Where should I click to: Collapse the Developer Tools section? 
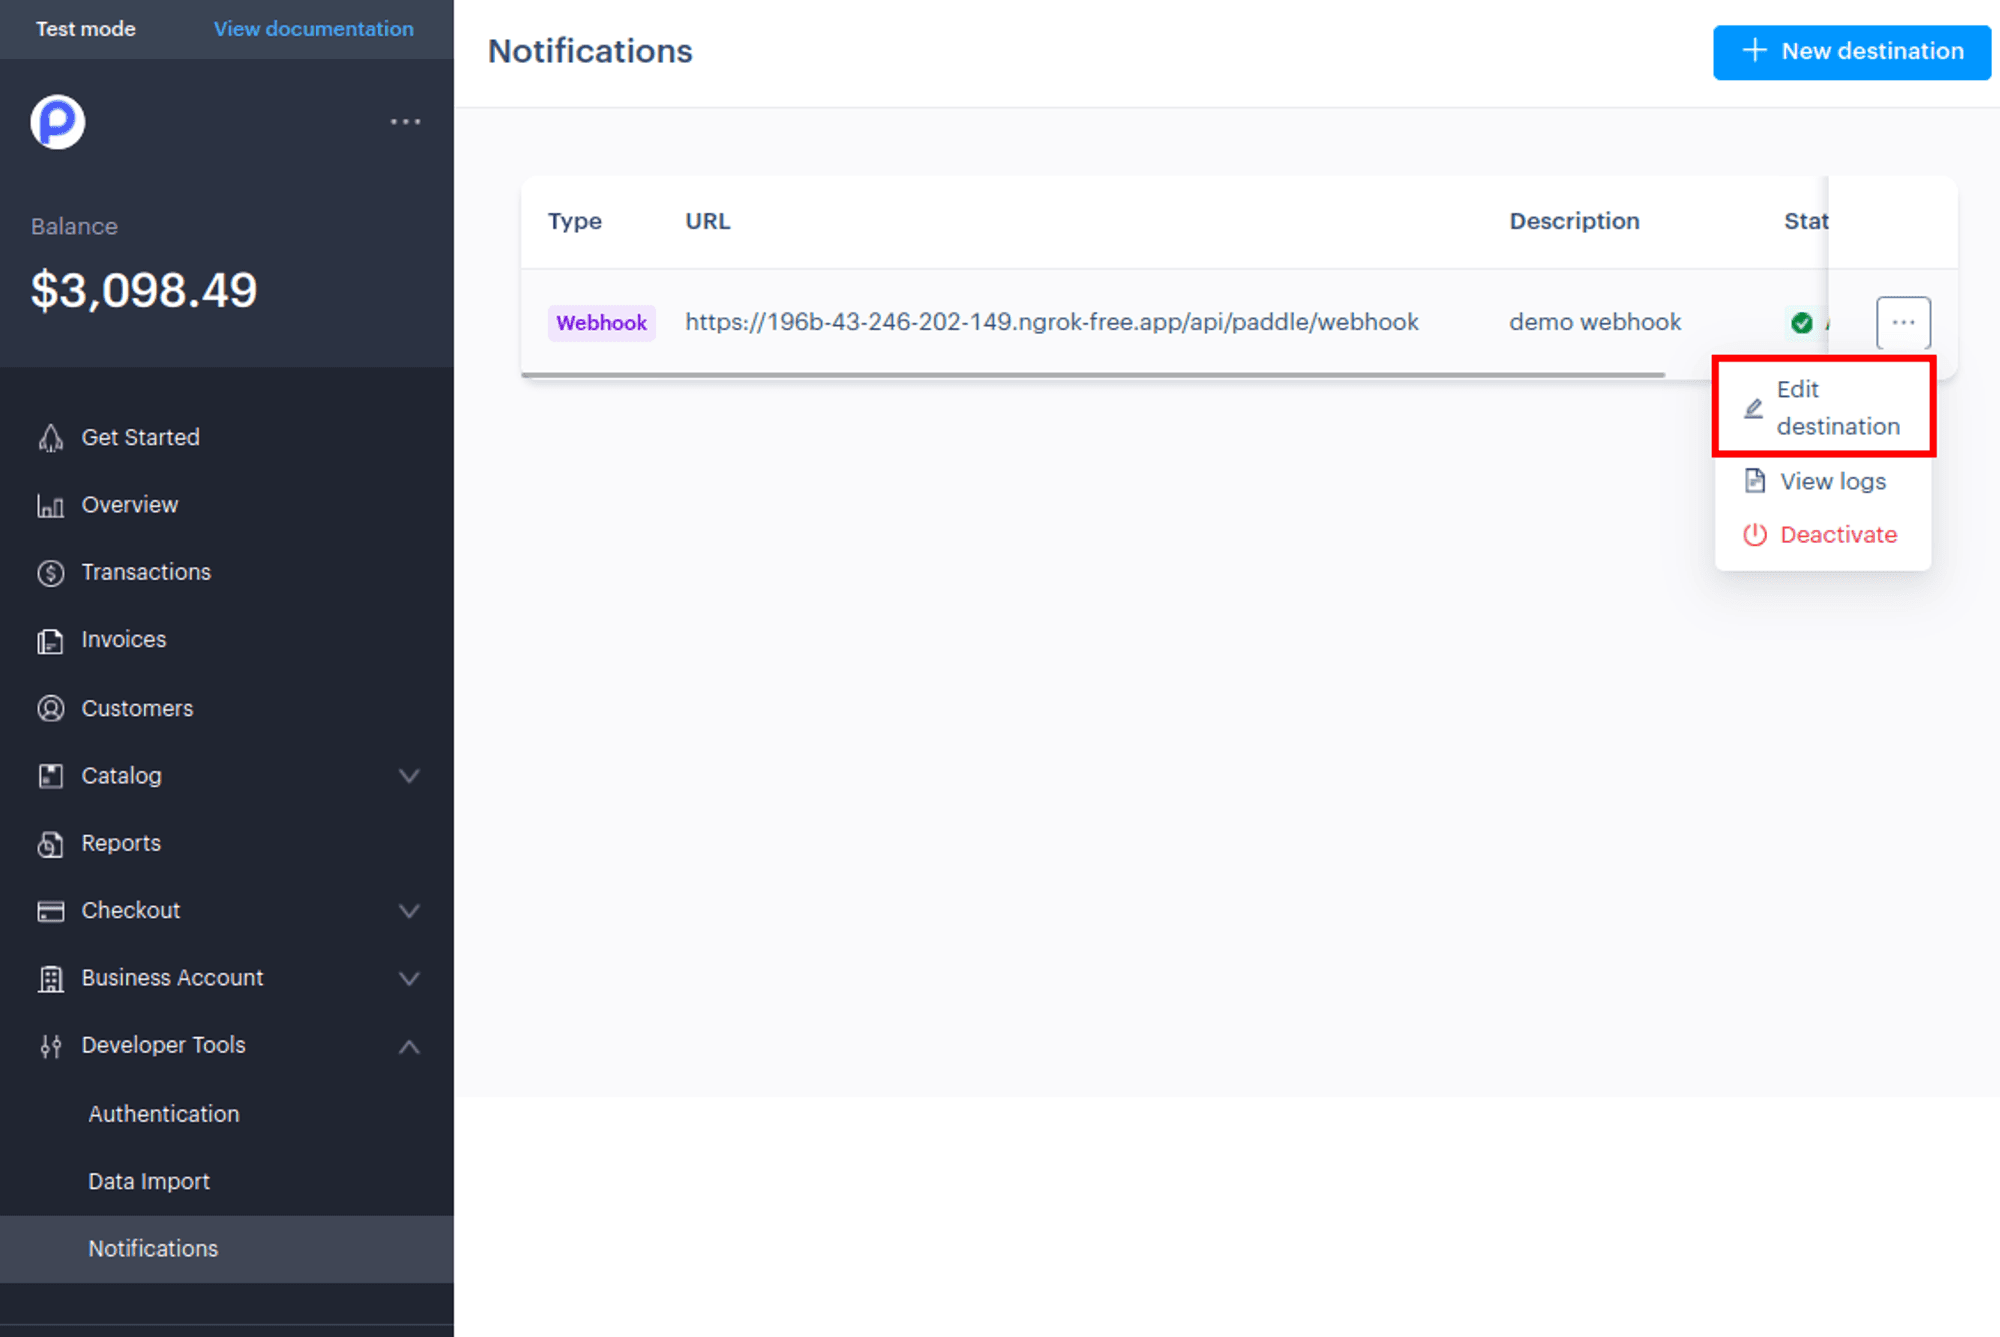point(408,1046)
